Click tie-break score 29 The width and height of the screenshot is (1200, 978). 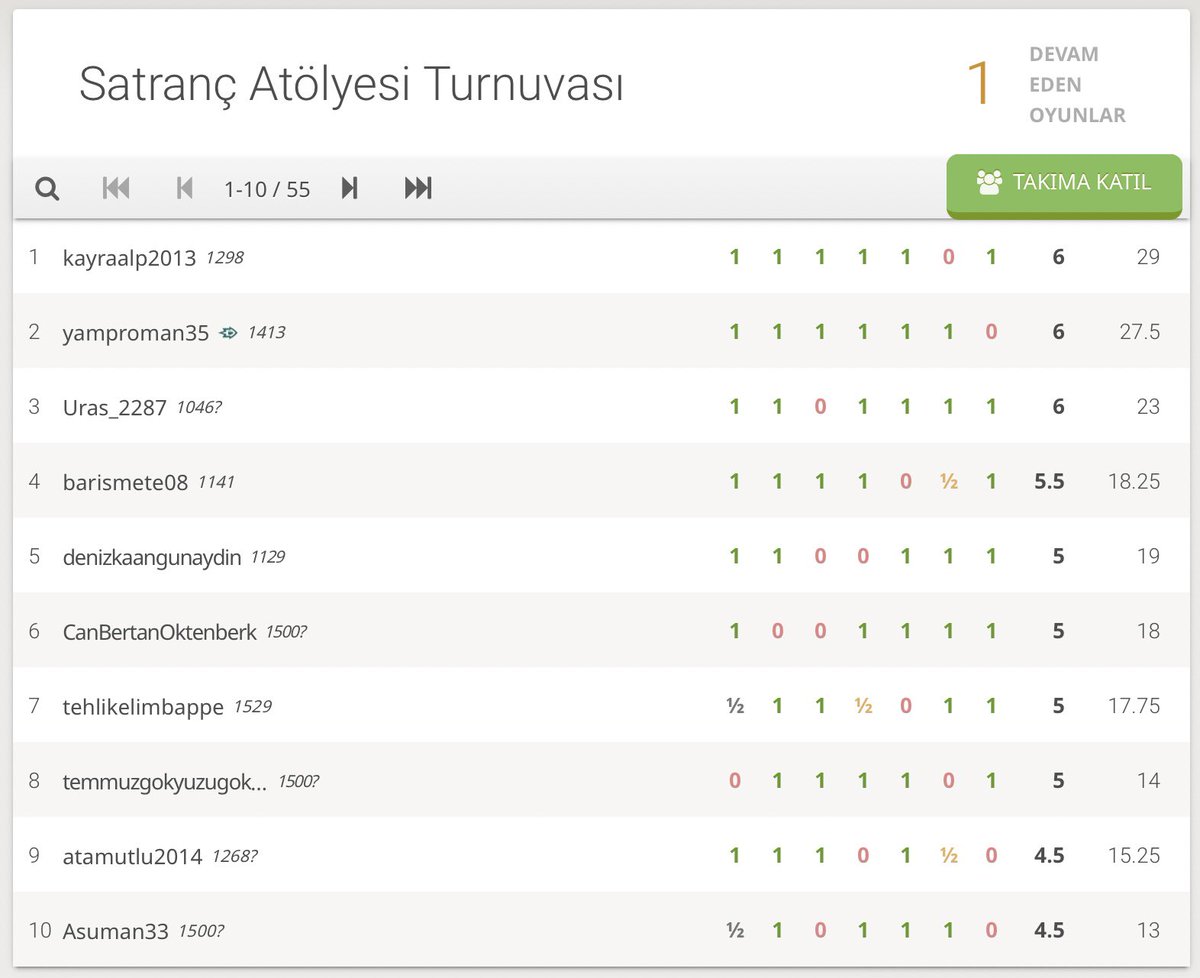coord(1148,257)
